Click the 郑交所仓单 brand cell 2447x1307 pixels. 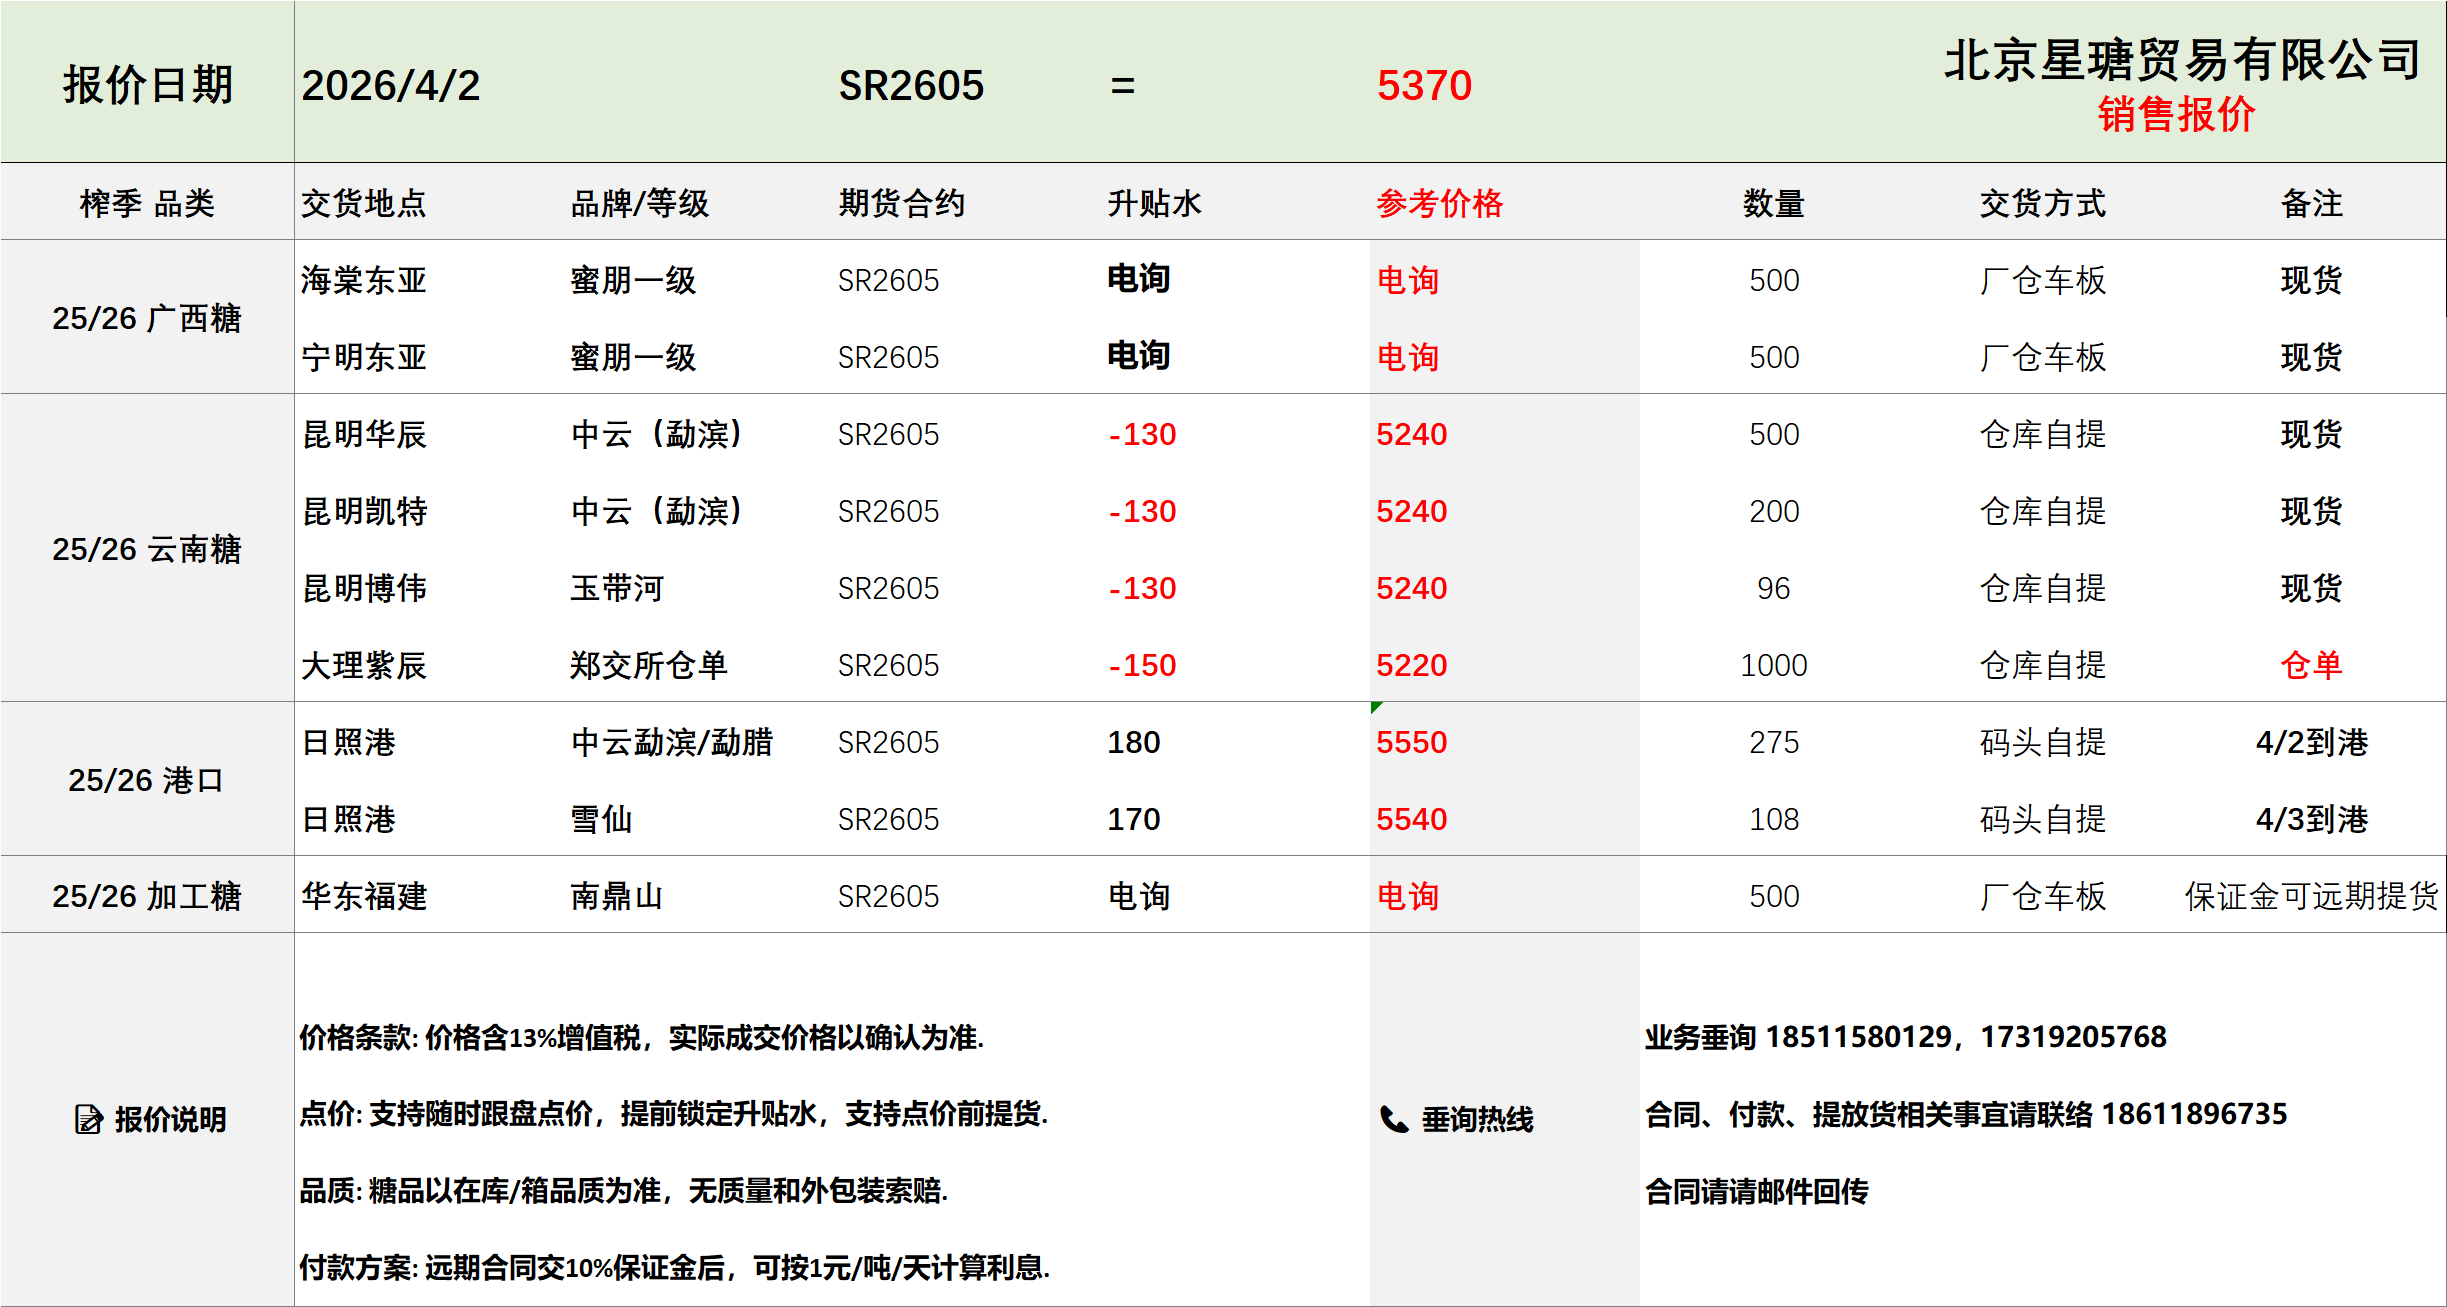(649, 665)
